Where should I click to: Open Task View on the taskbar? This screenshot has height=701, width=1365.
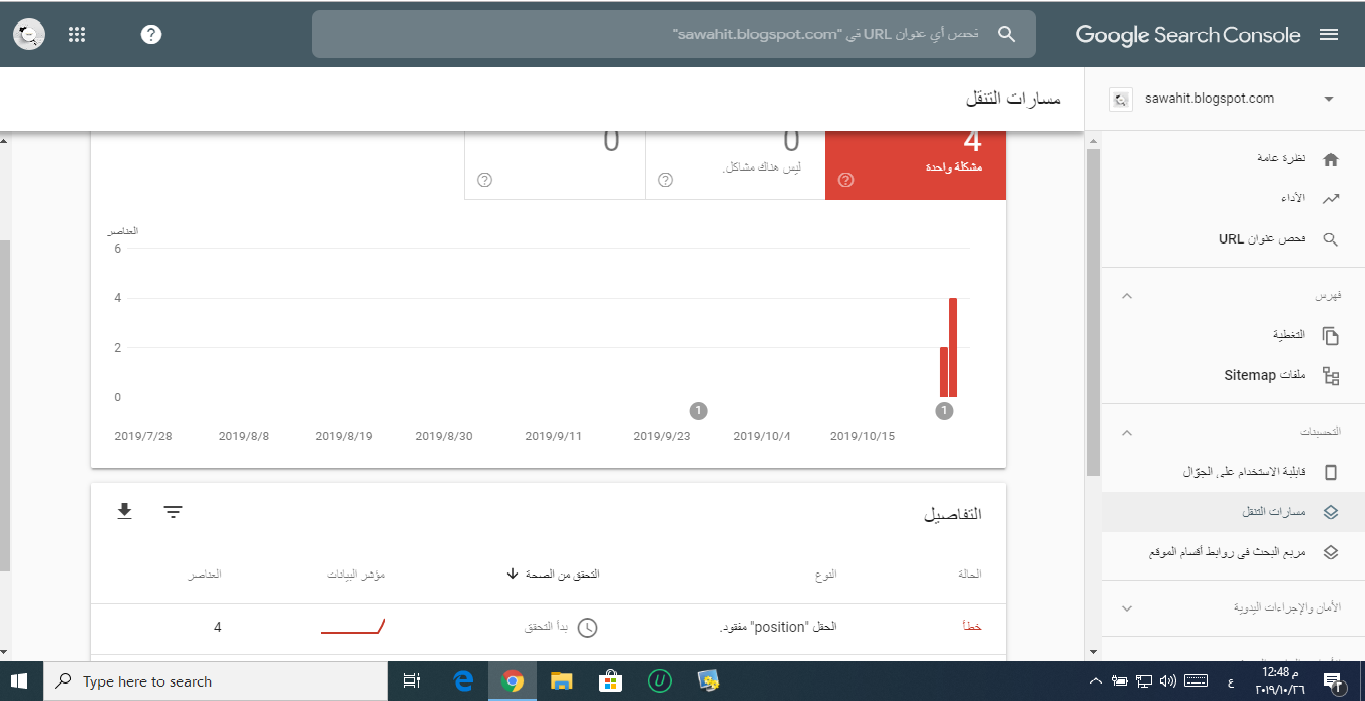411,681
